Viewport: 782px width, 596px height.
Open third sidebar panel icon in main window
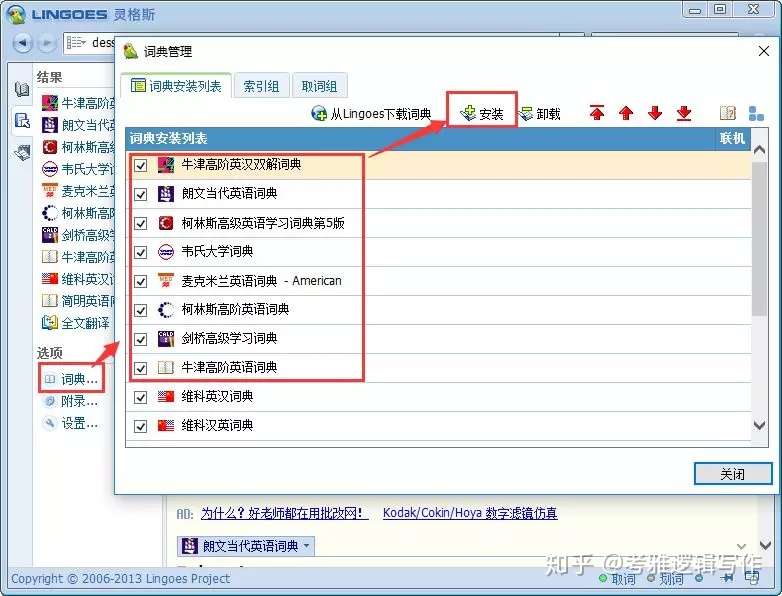[x=22, y=152]
